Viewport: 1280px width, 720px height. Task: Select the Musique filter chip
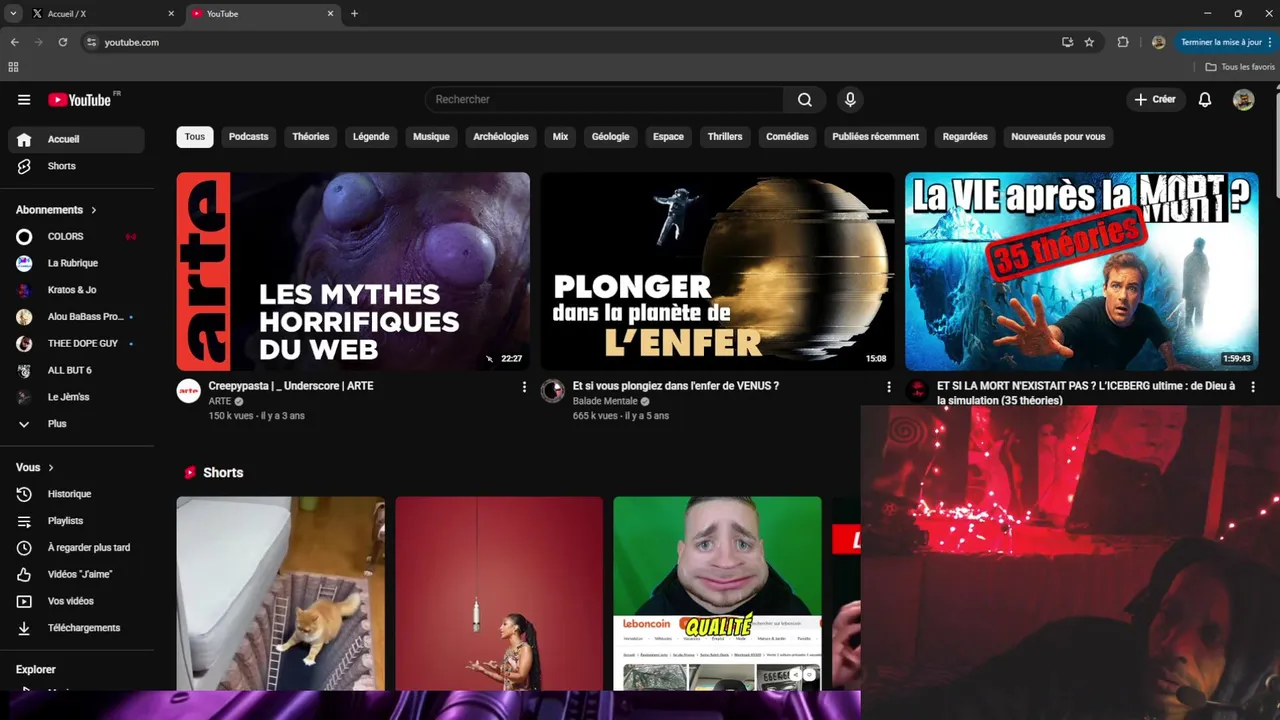[x=431, y=137]
